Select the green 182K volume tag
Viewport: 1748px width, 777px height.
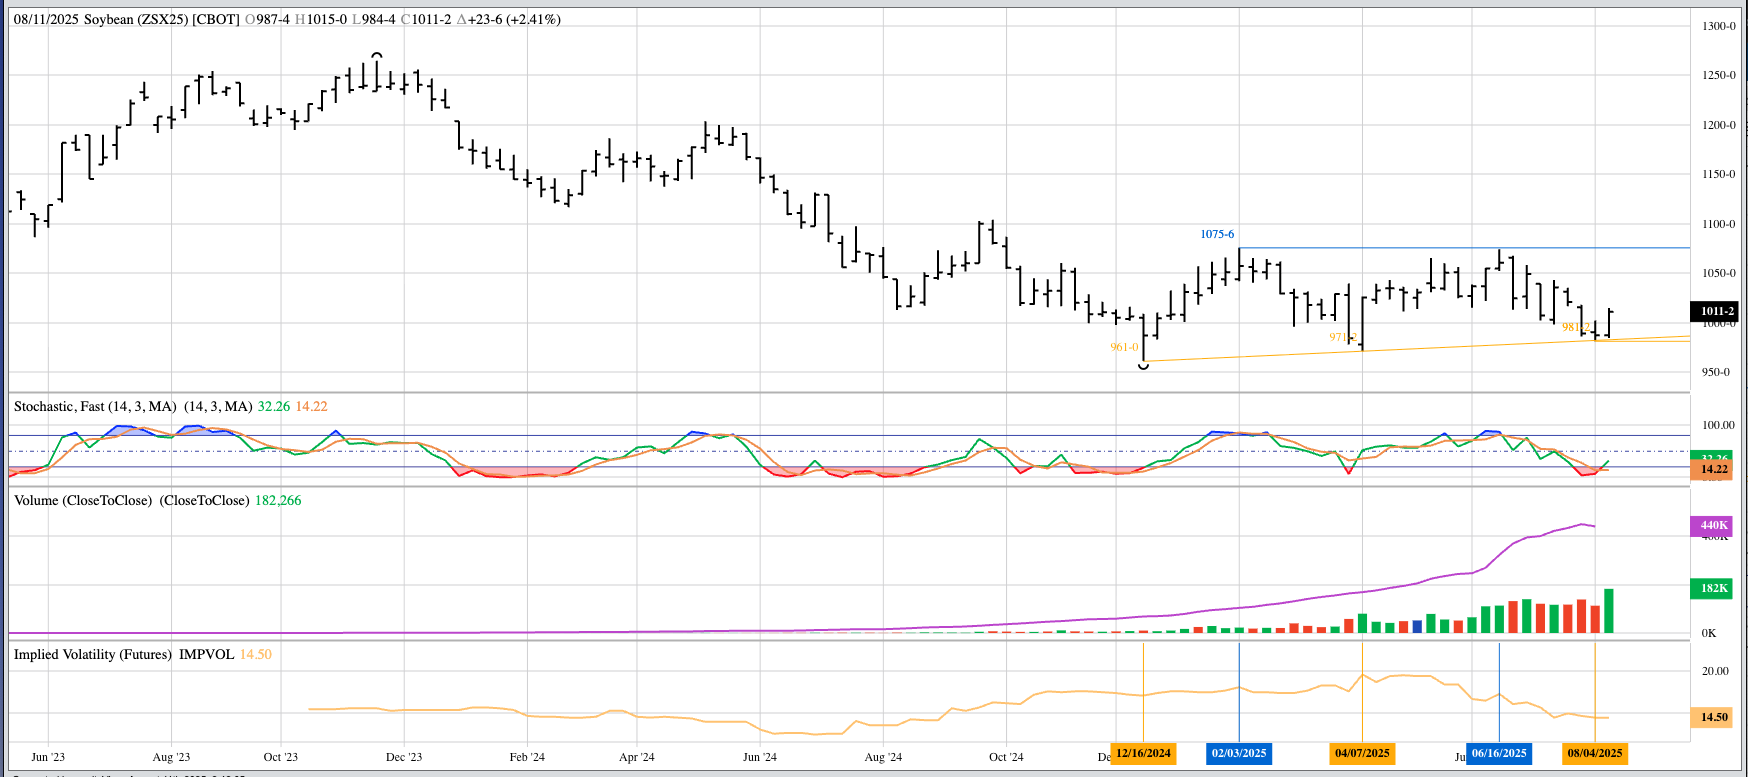[x=1714, y=588]
